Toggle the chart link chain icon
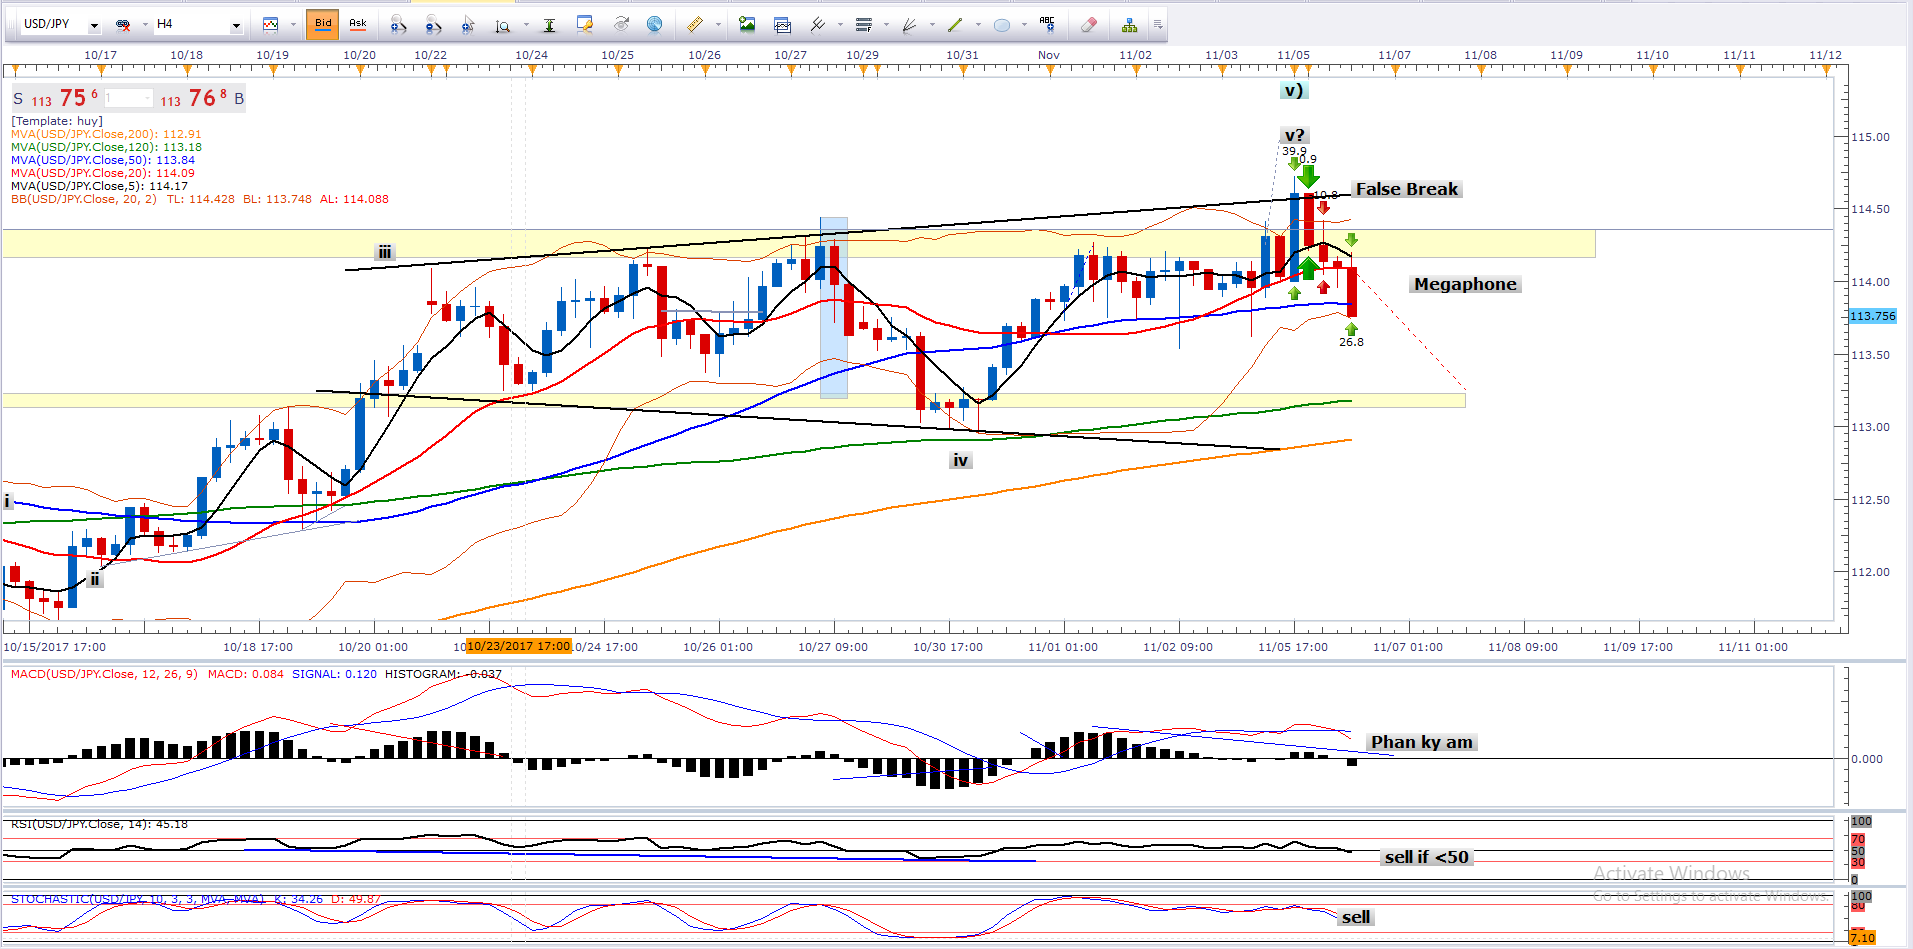The image size is (1913, 949). point(123,24)
